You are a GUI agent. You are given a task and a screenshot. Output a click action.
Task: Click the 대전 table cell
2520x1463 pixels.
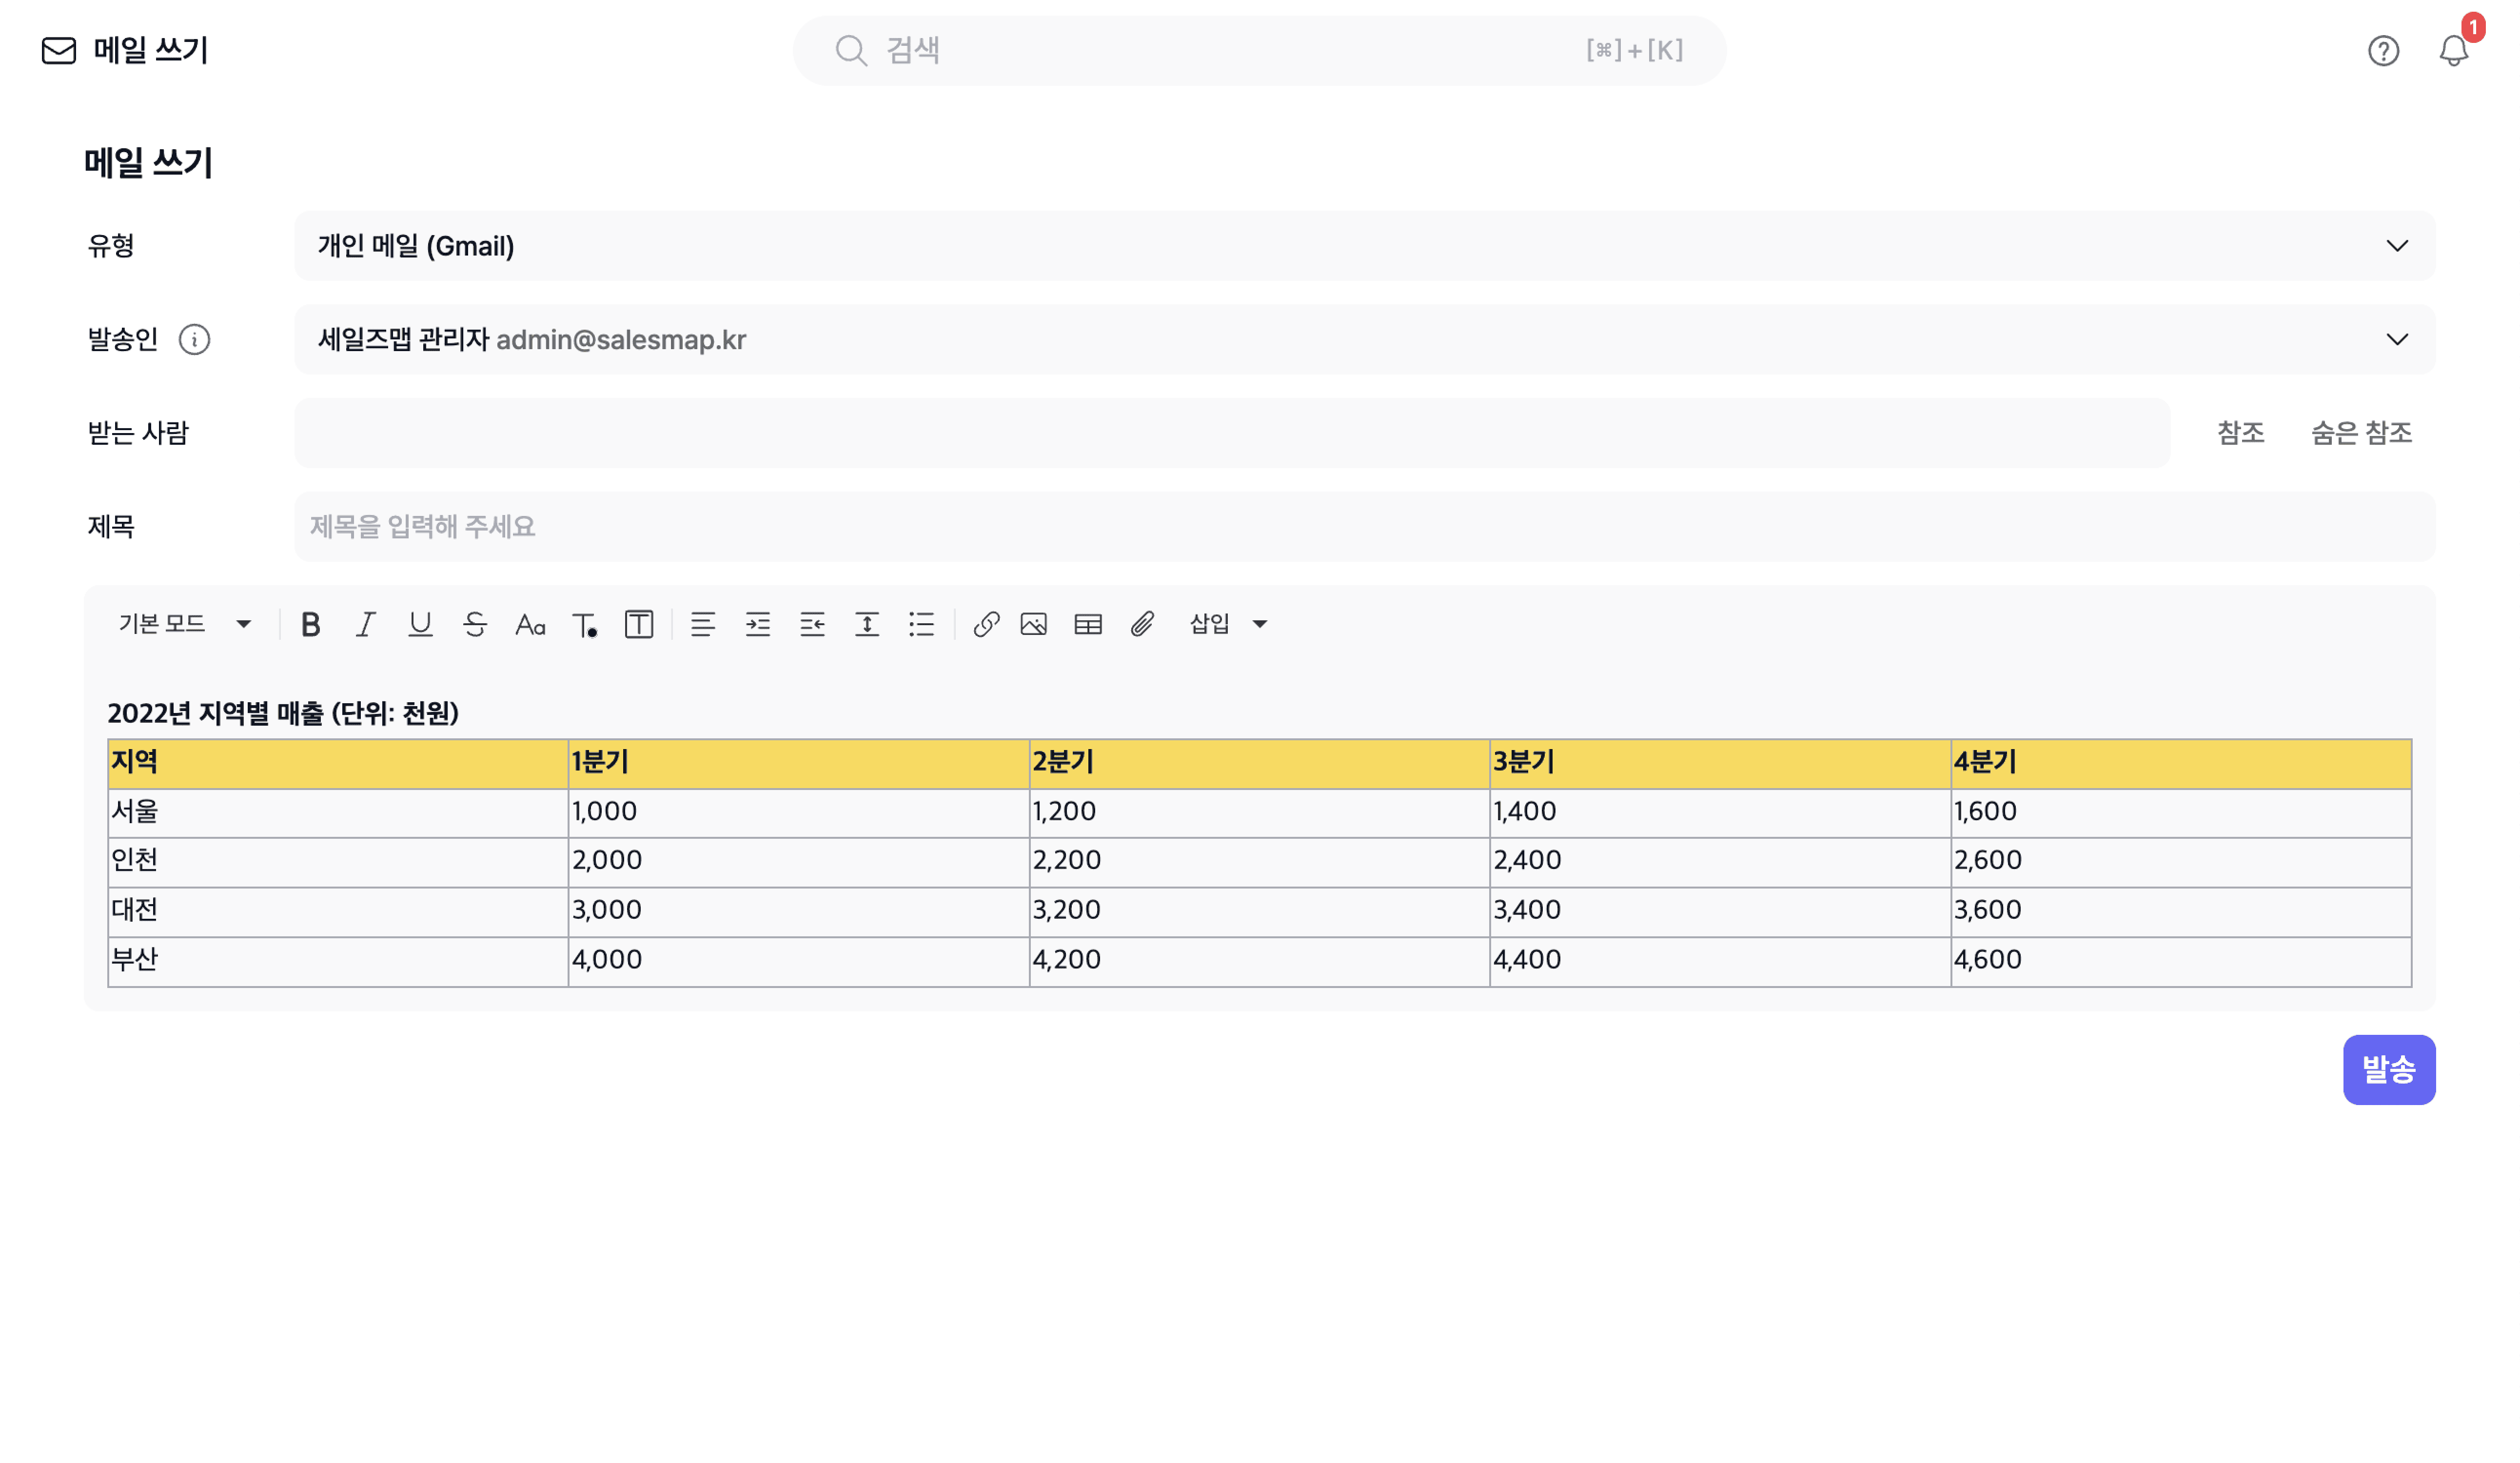click(338, 912)
